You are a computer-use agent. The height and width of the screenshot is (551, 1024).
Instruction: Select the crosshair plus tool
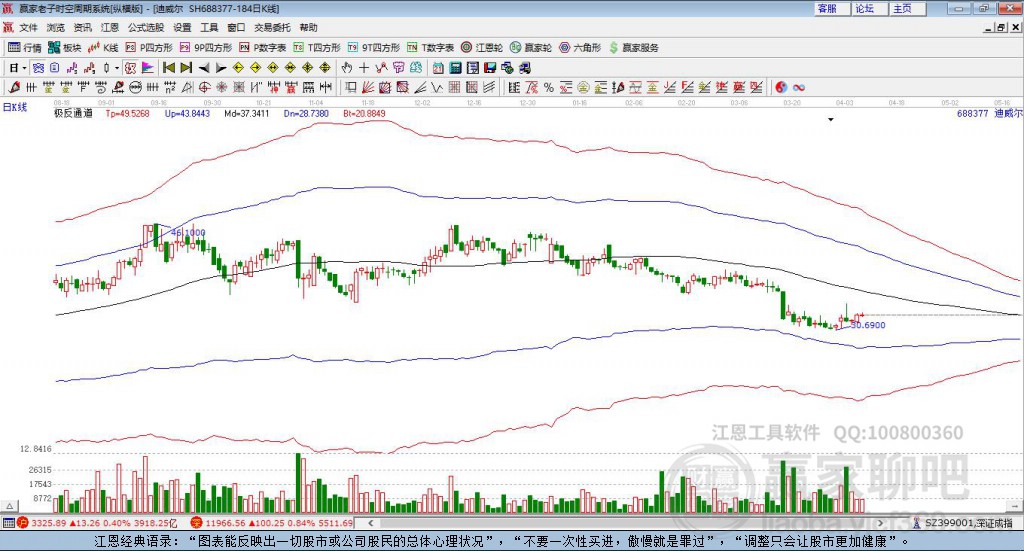tap(364, 68)
